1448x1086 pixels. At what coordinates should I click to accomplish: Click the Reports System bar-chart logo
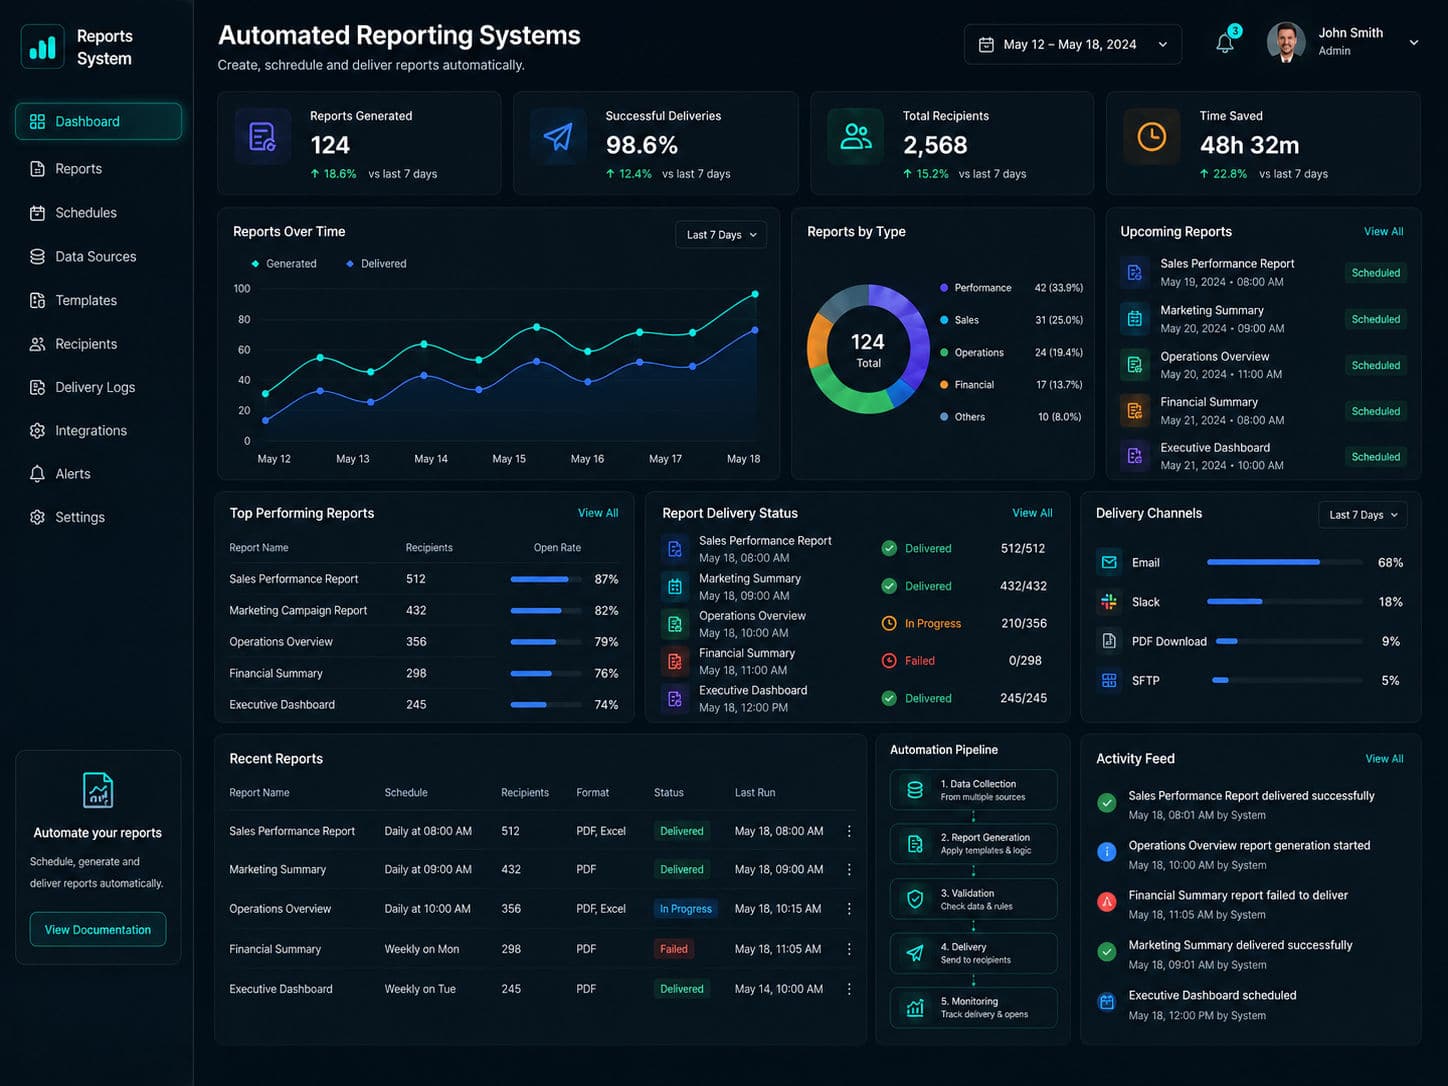point(43,47)
